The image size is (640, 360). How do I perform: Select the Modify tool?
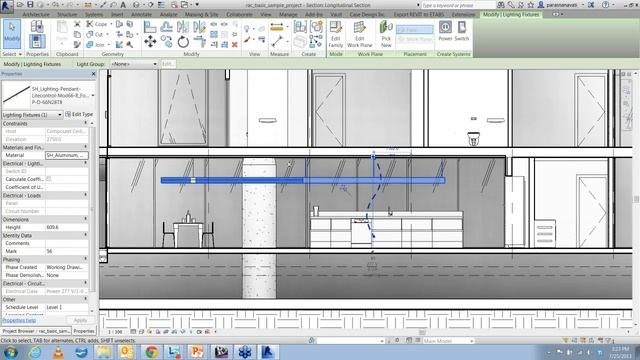pyautogui.click(x=12, y=34)
